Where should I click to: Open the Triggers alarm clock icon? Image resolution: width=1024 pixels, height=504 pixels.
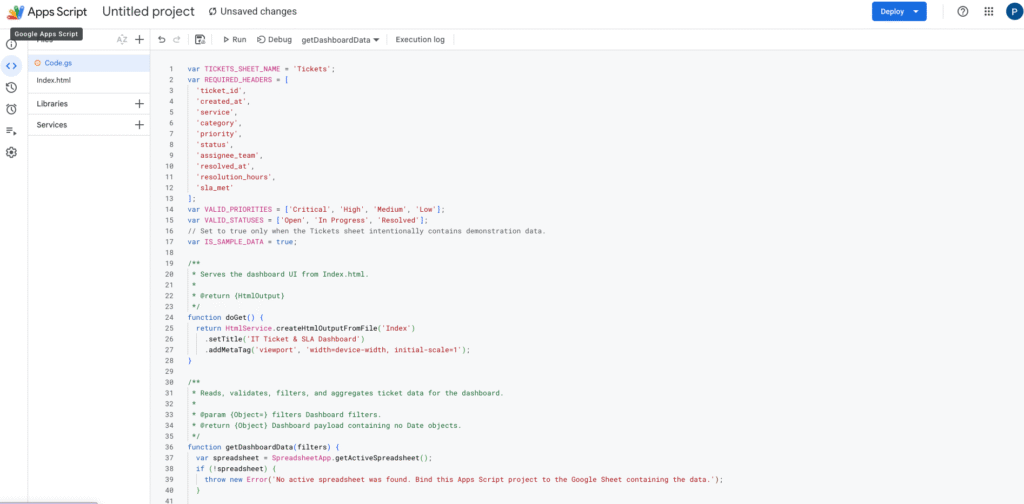point(11,109)
